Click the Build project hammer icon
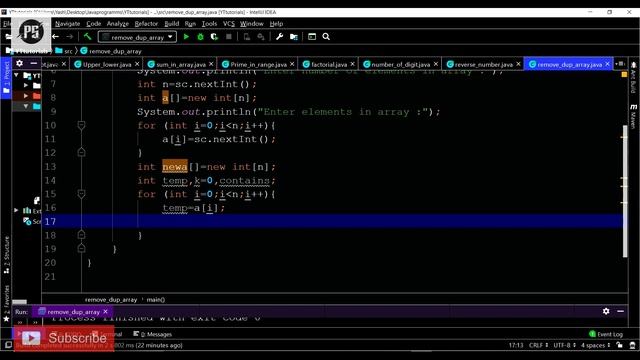640x360 pixels. pos(87,37)
